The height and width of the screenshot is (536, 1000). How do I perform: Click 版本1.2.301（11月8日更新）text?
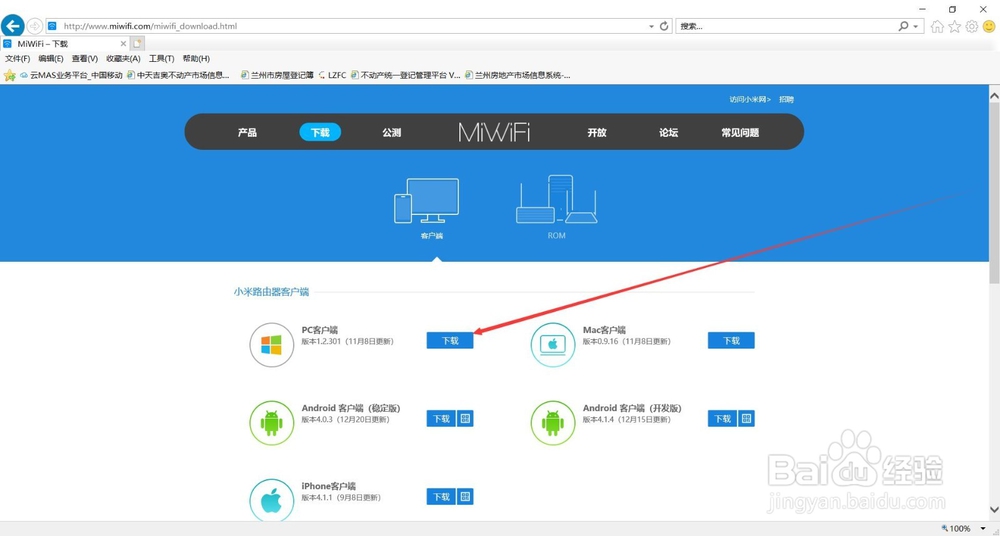[x=347, y=342]
